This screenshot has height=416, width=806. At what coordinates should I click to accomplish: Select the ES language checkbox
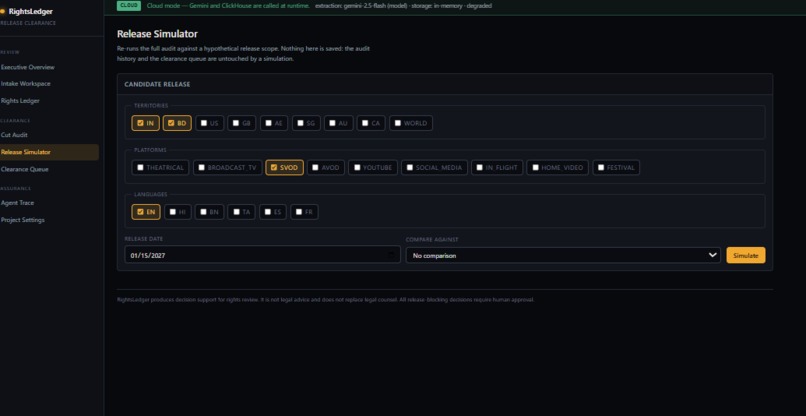pyautogui.click(x=268, y=212)
